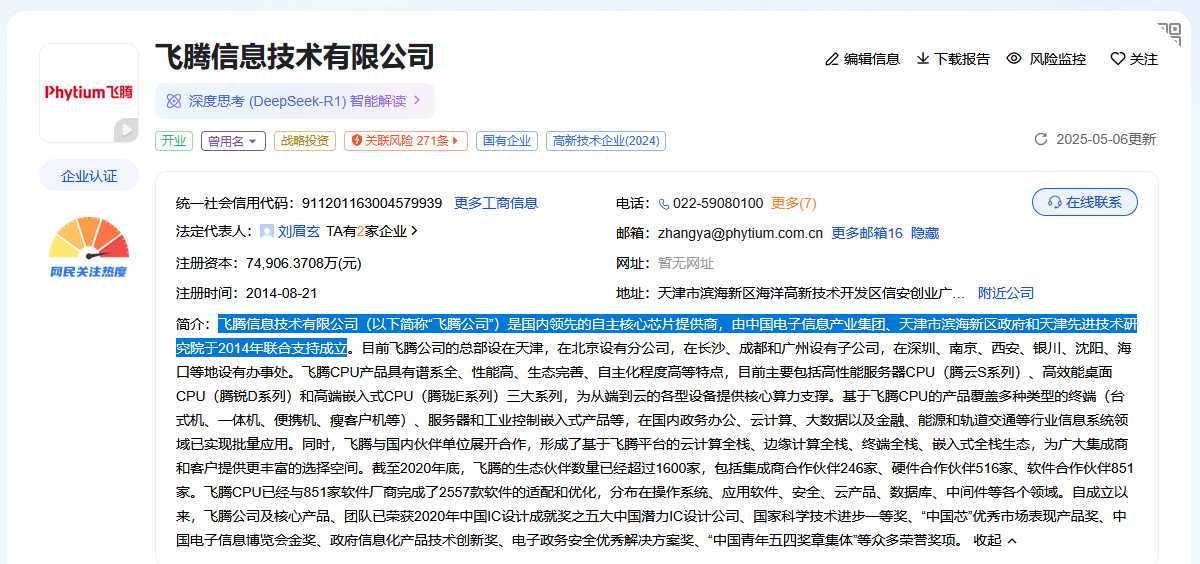Click the credit code 911201163004579939

pyautogui.click(x=372, y=203)
